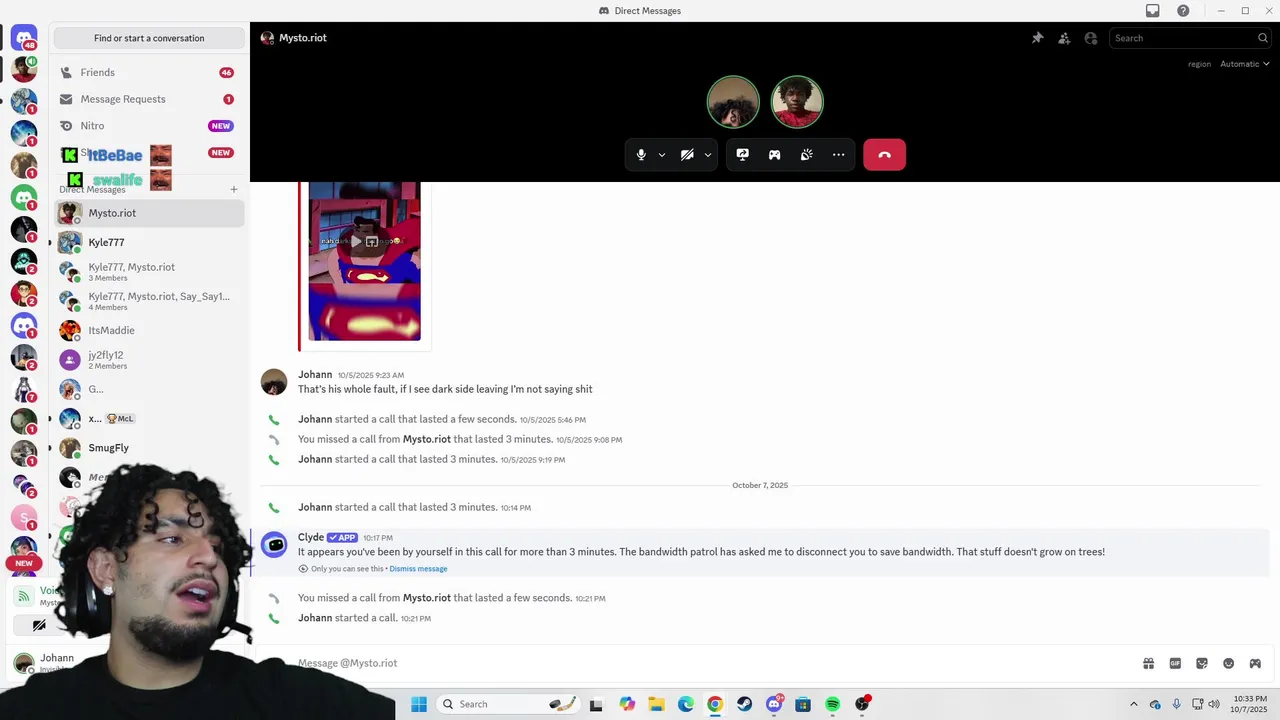Show the user profile panel icon
The image size is (1280, 720).
pyautogui.click(x=1091, y=38)
